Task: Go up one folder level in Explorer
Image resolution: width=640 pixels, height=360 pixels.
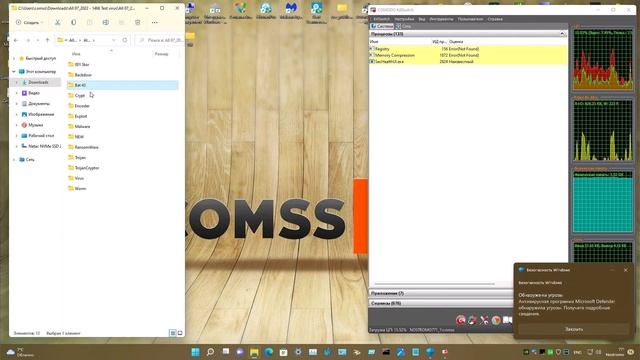Action: [x=47, y=40]
